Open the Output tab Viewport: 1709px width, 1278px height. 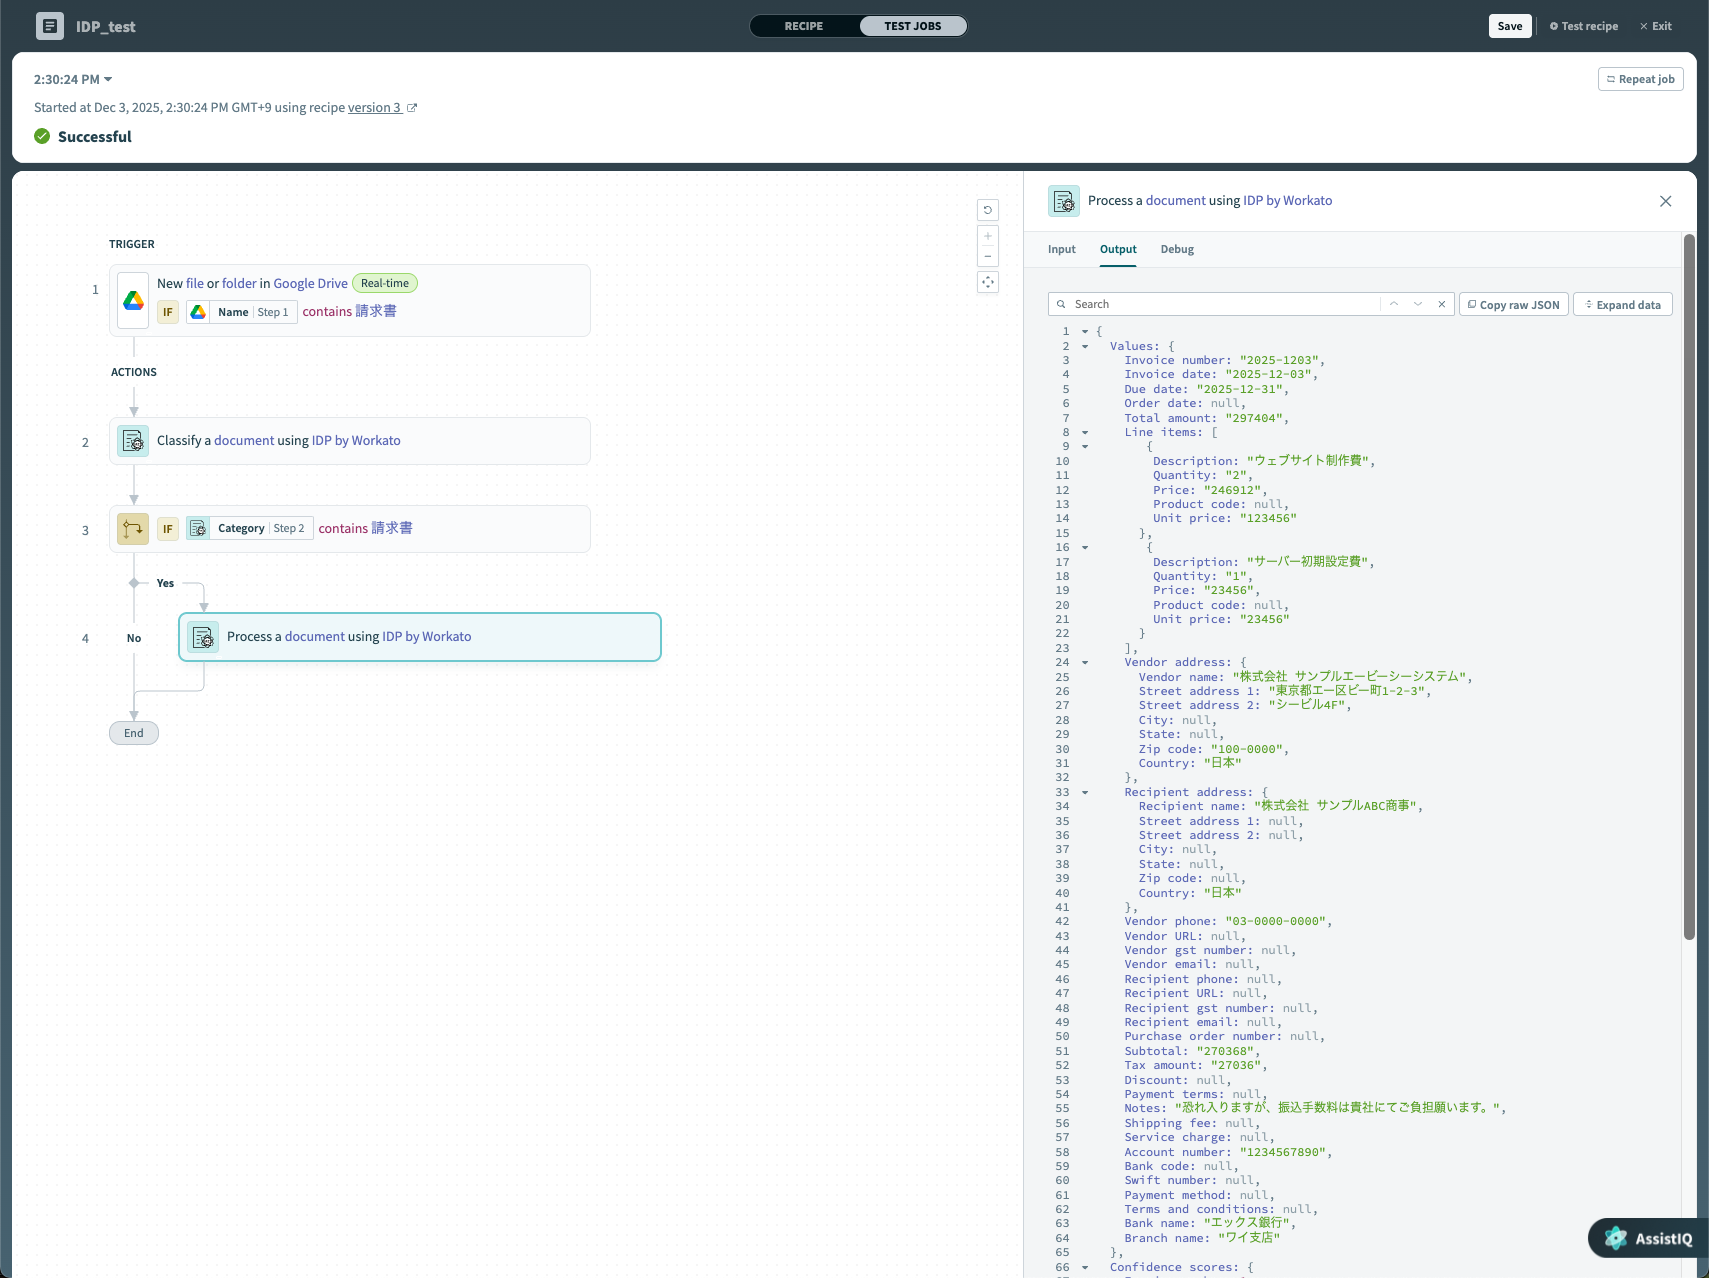pos(1118,249)
